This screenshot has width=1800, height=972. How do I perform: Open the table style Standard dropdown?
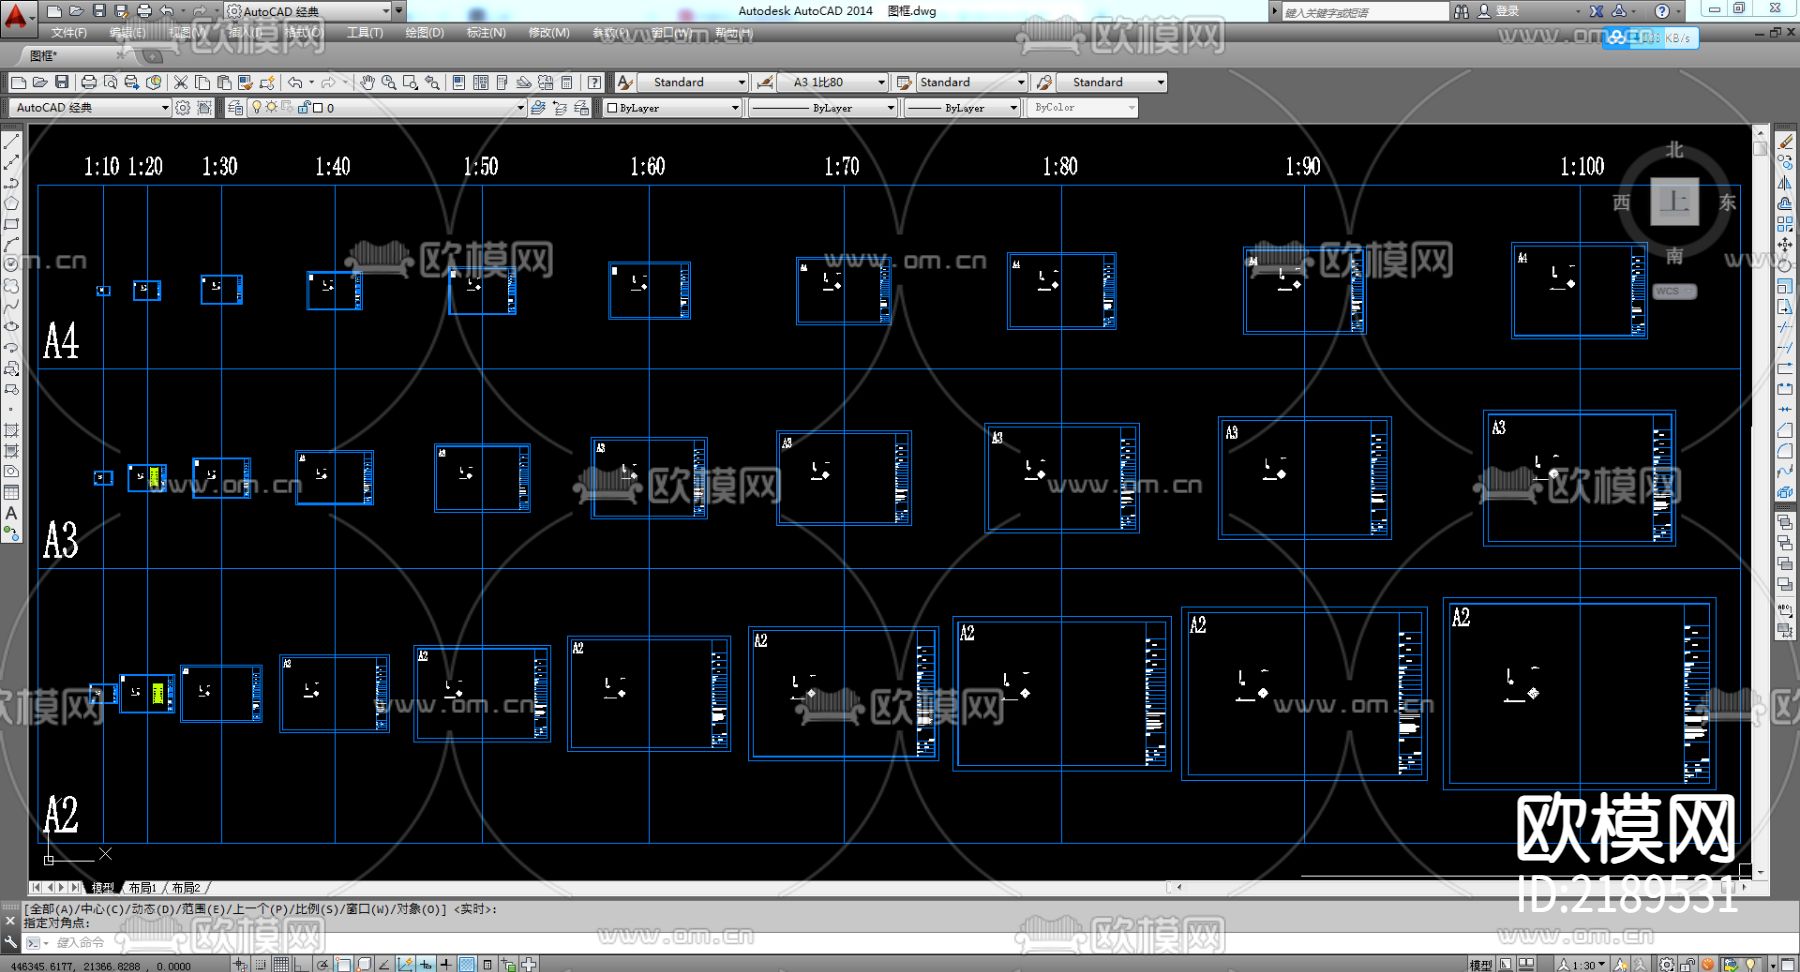pyautogui.click(x=972, y=82)
